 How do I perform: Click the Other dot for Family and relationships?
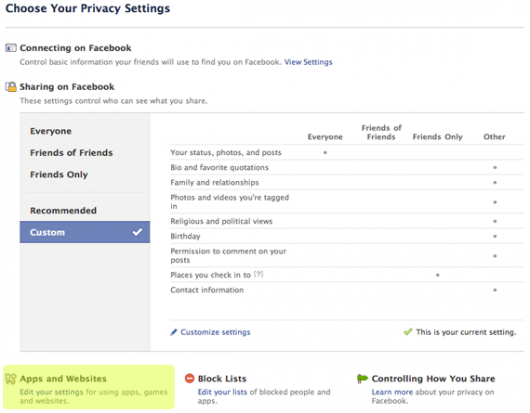[x=495, y=183]
